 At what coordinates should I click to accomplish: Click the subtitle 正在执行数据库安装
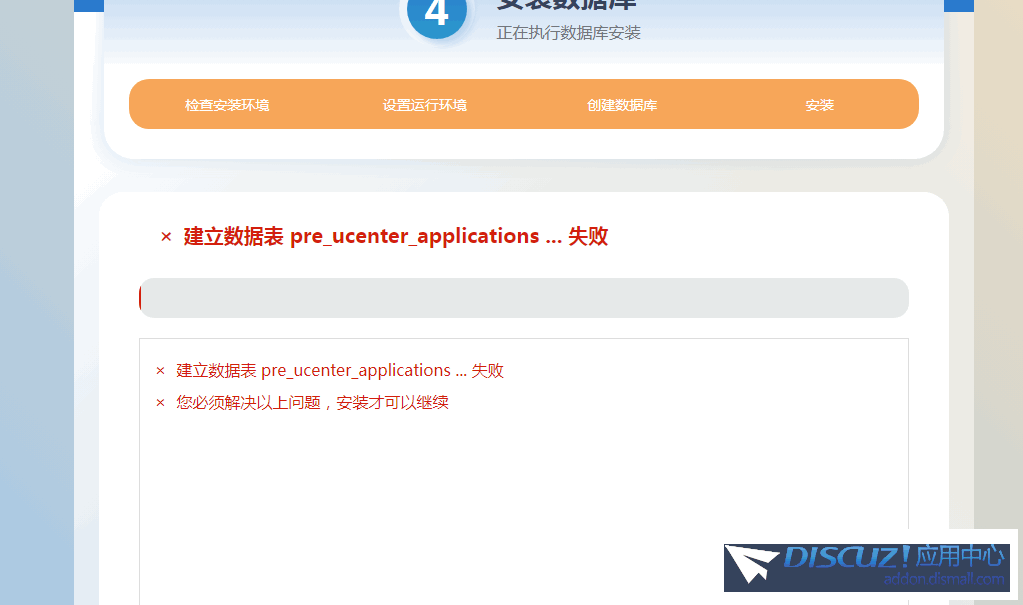pos(568,33)
